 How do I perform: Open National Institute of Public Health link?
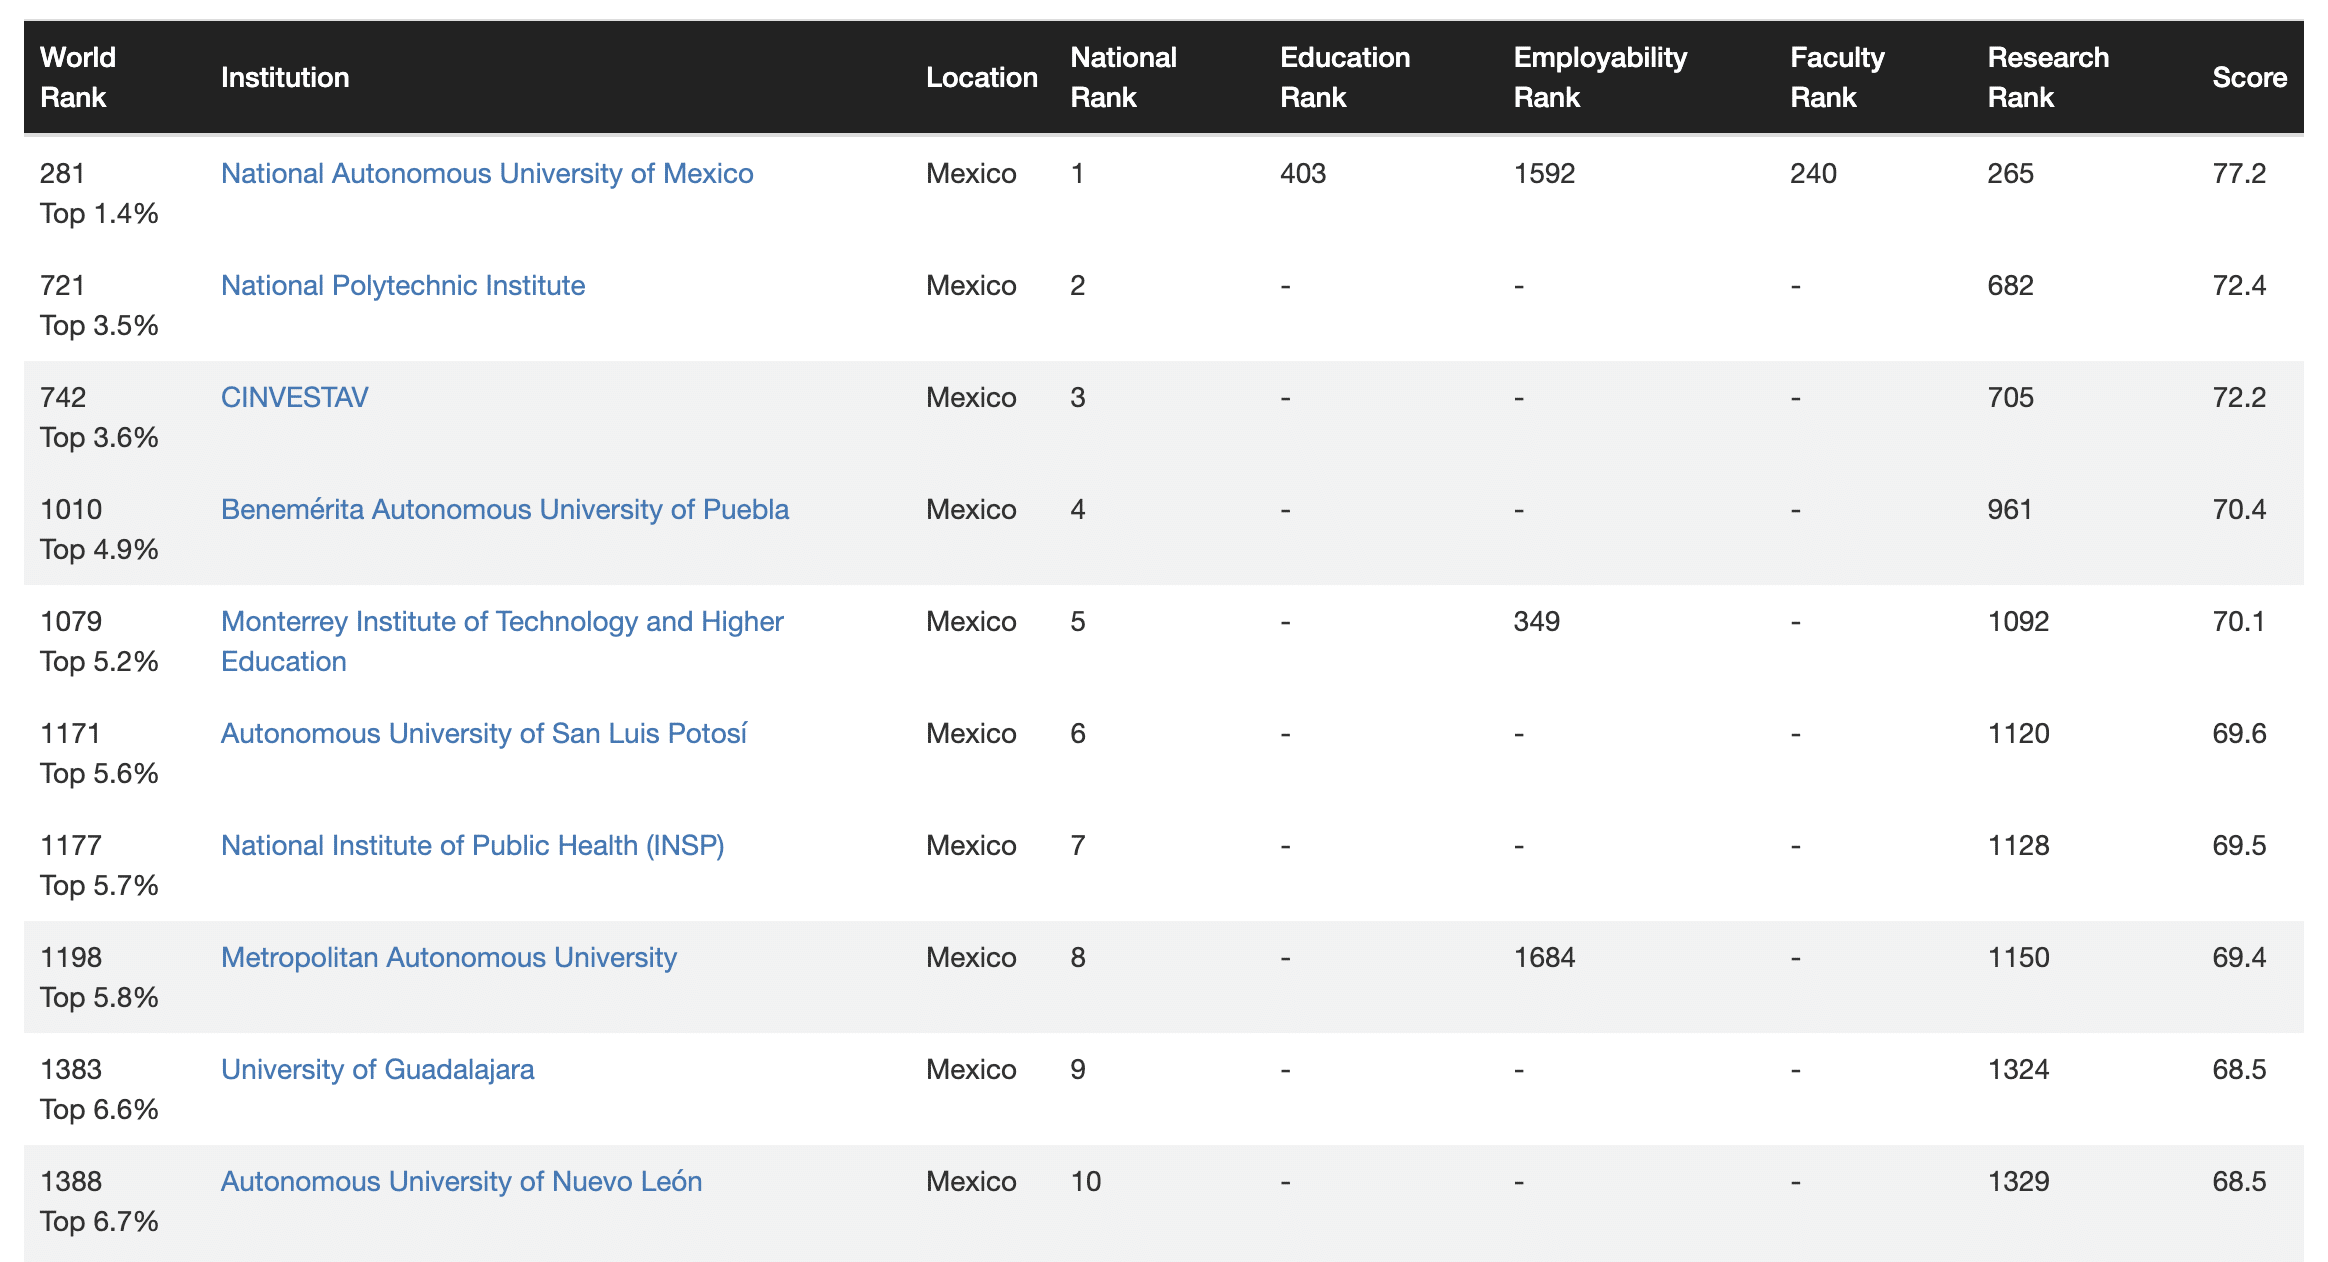pyautogui.click(x=473, y=845)
